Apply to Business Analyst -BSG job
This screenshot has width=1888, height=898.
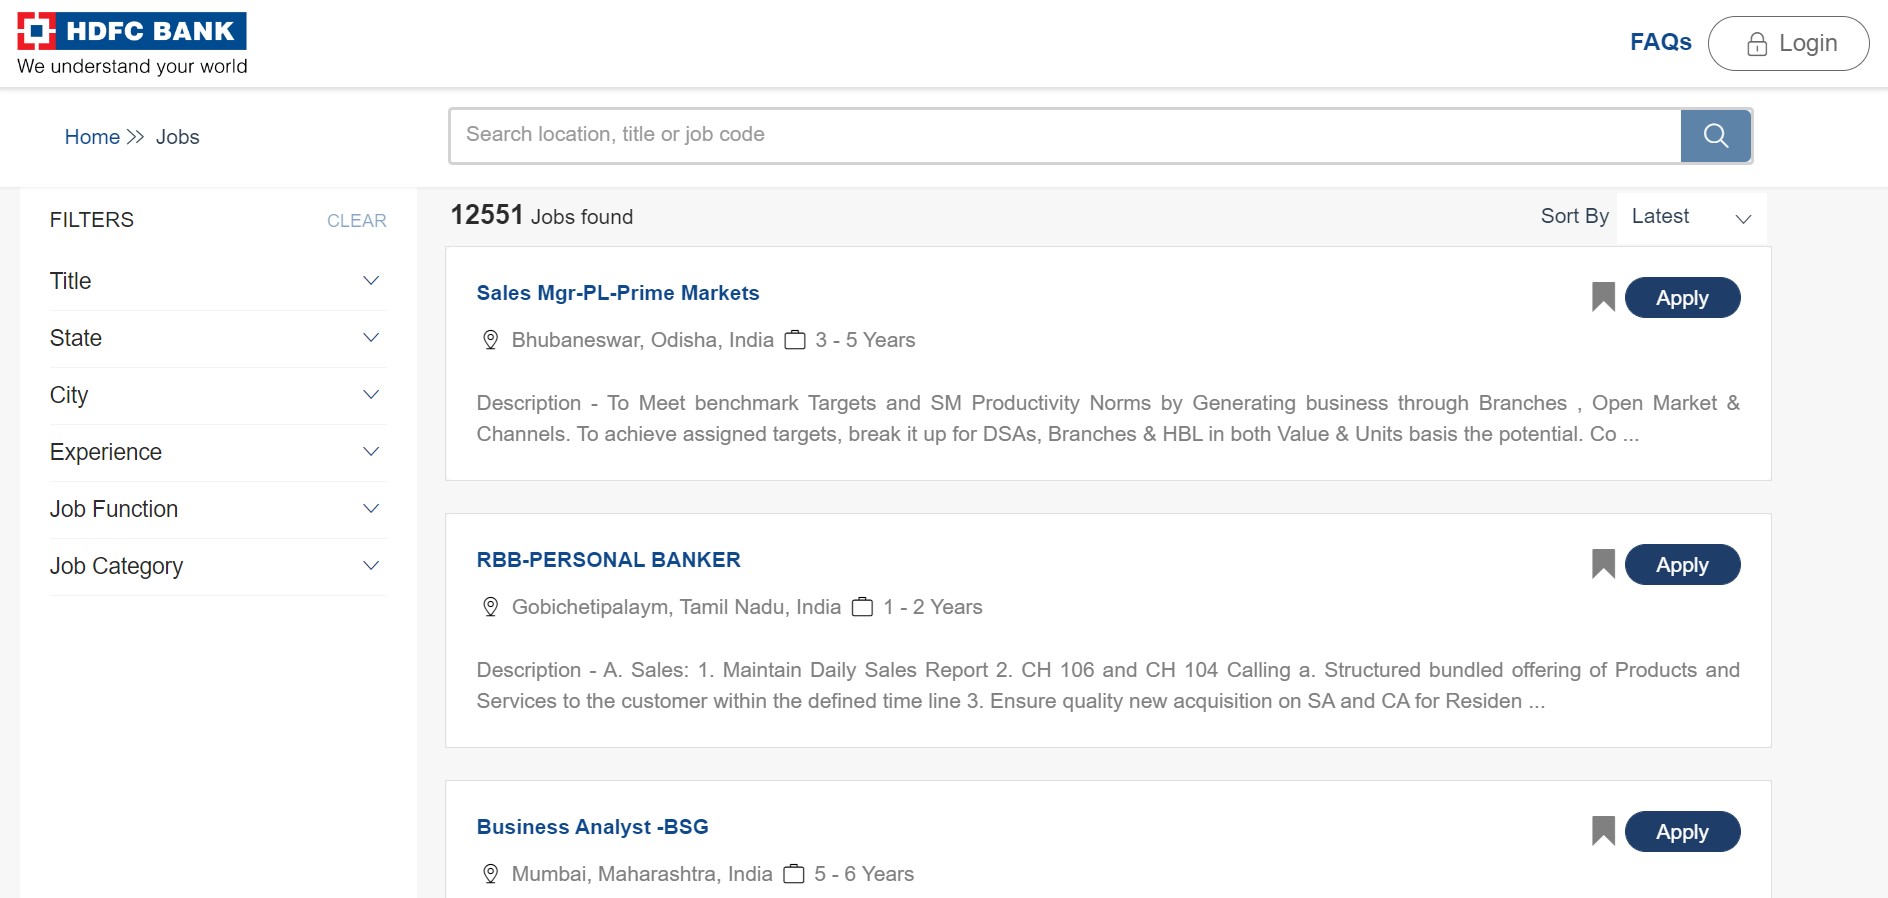tap(1682, 832)
